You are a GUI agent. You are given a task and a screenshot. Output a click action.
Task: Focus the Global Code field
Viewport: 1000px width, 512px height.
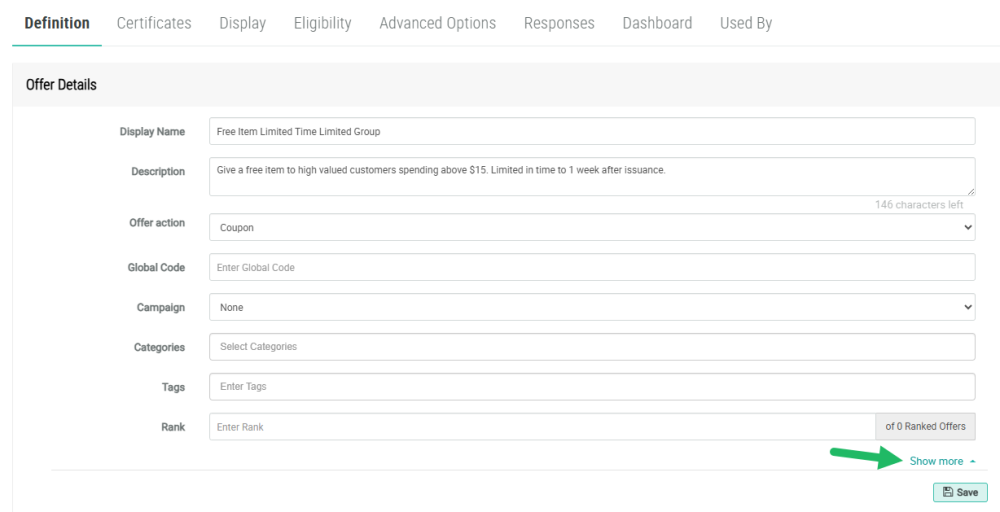pos(591,267)
